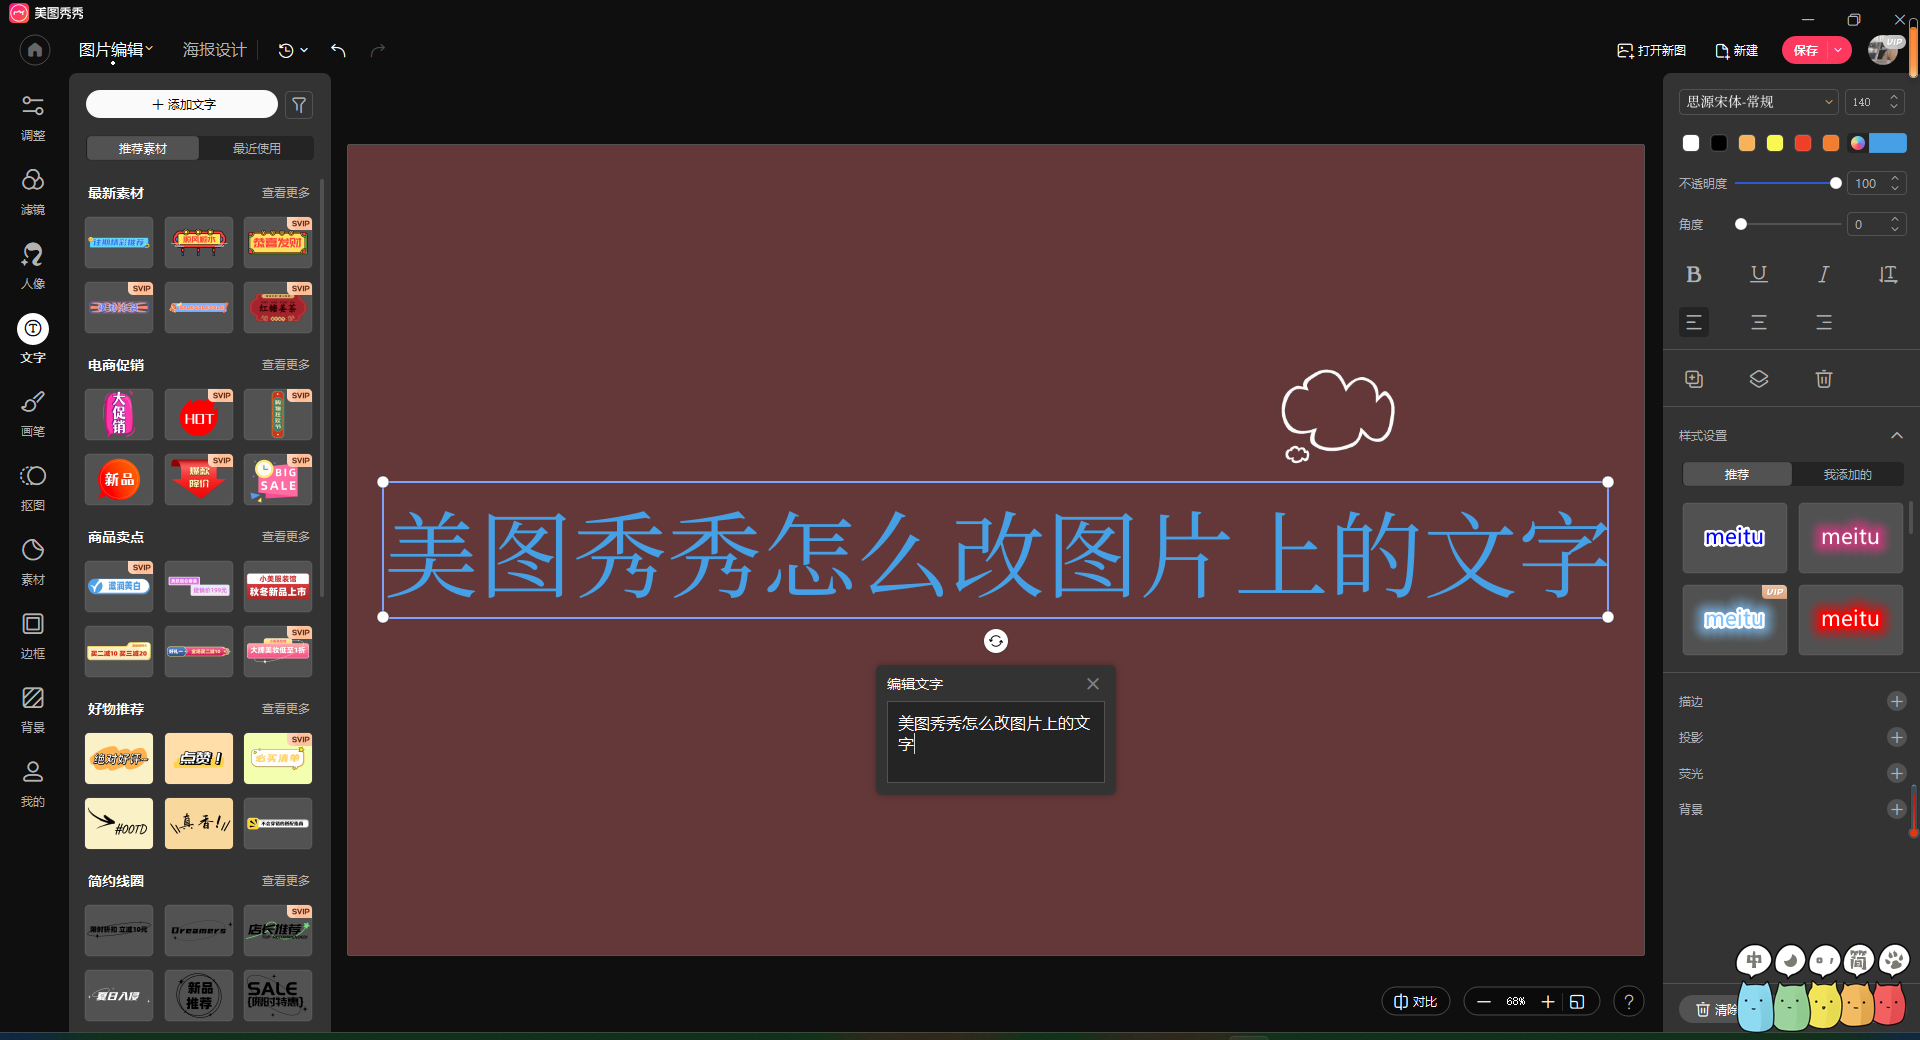Expand the 图片编辑 dropdown

(116, 50)
